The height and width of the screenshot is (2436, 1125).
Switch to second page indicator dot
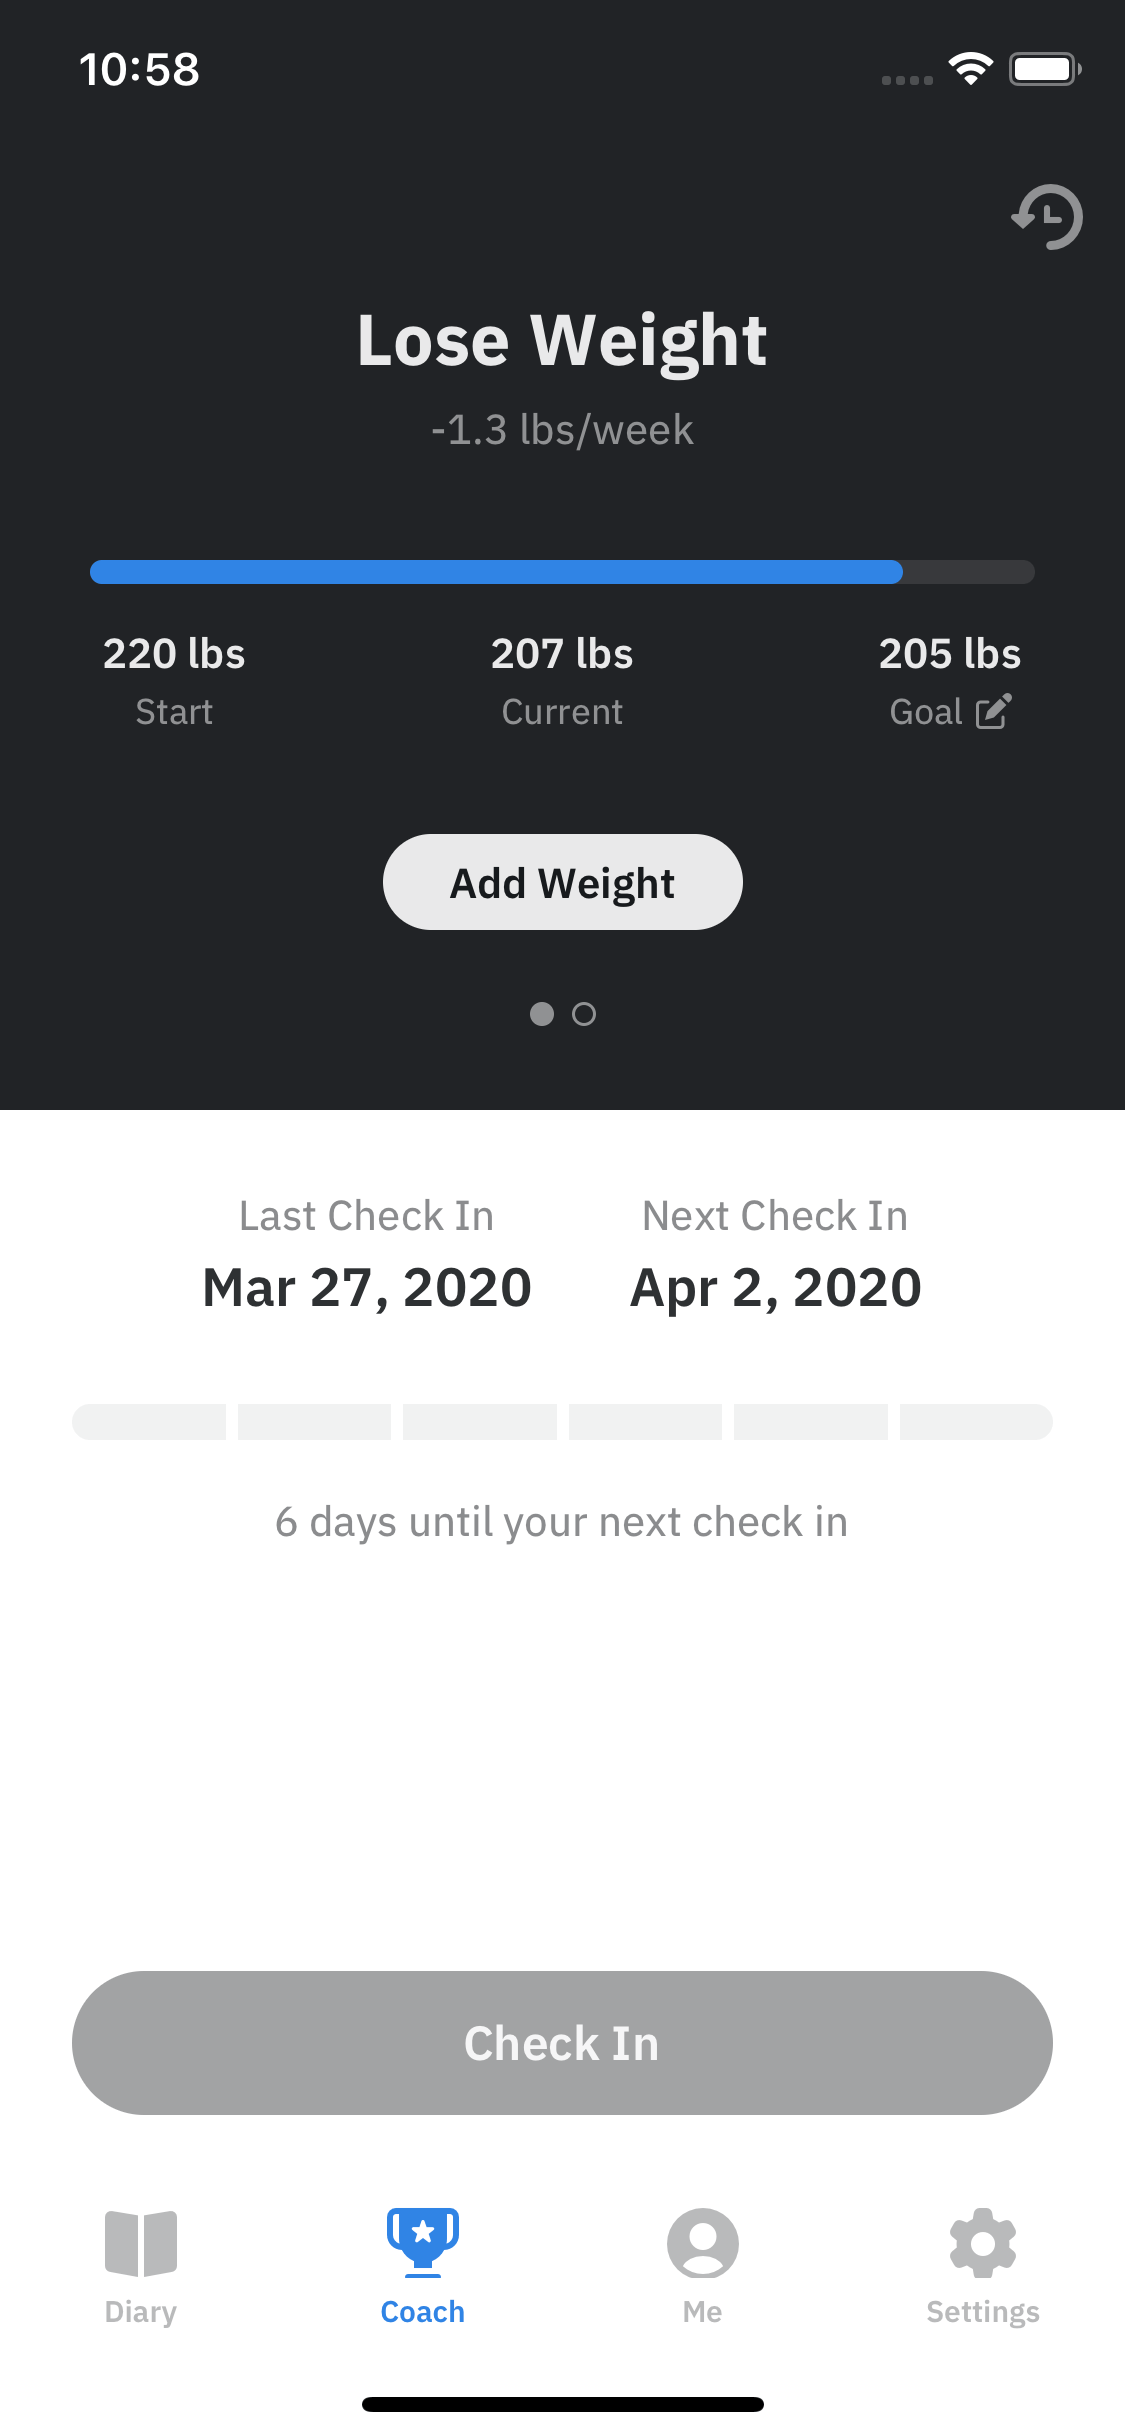(x=584, y=1014)
